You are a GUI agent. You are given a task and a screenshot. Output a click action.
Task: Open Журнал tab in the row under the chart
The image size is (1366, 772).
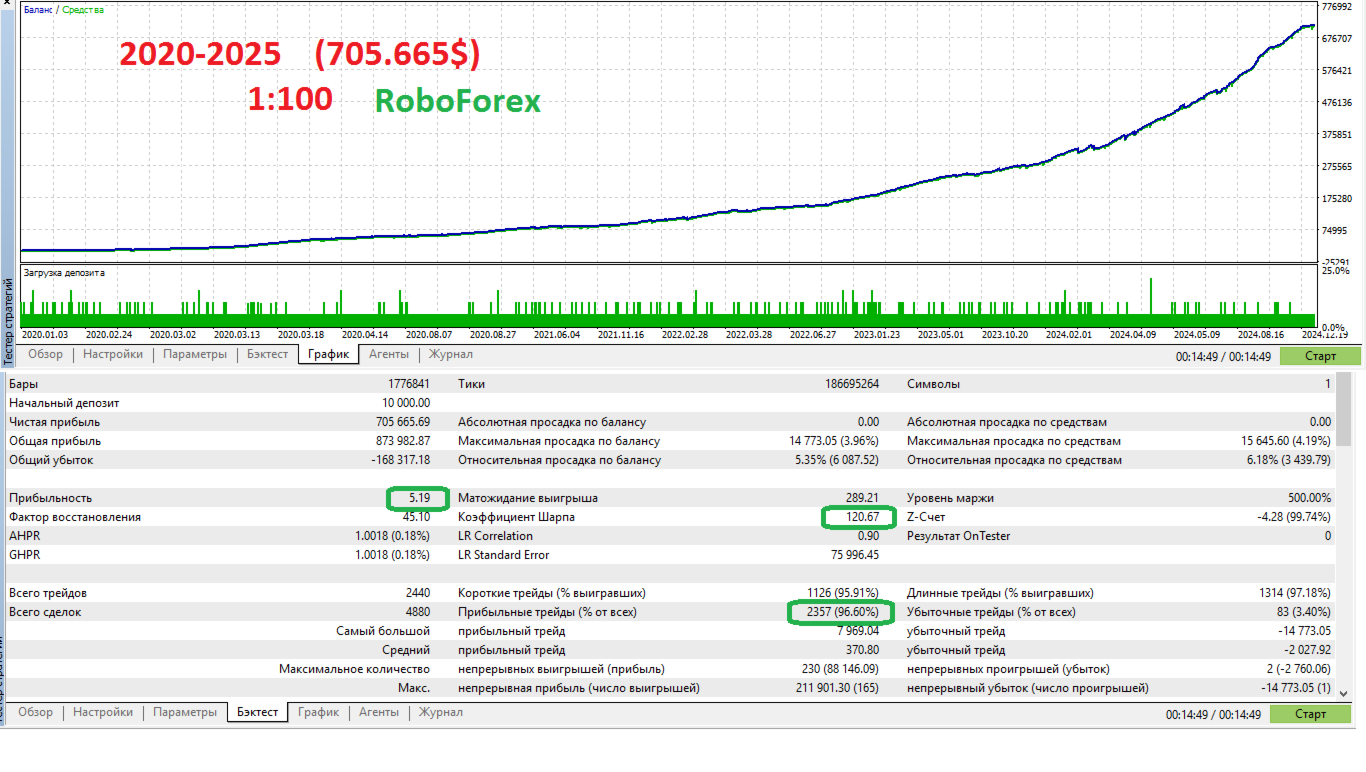click(450, 354)
